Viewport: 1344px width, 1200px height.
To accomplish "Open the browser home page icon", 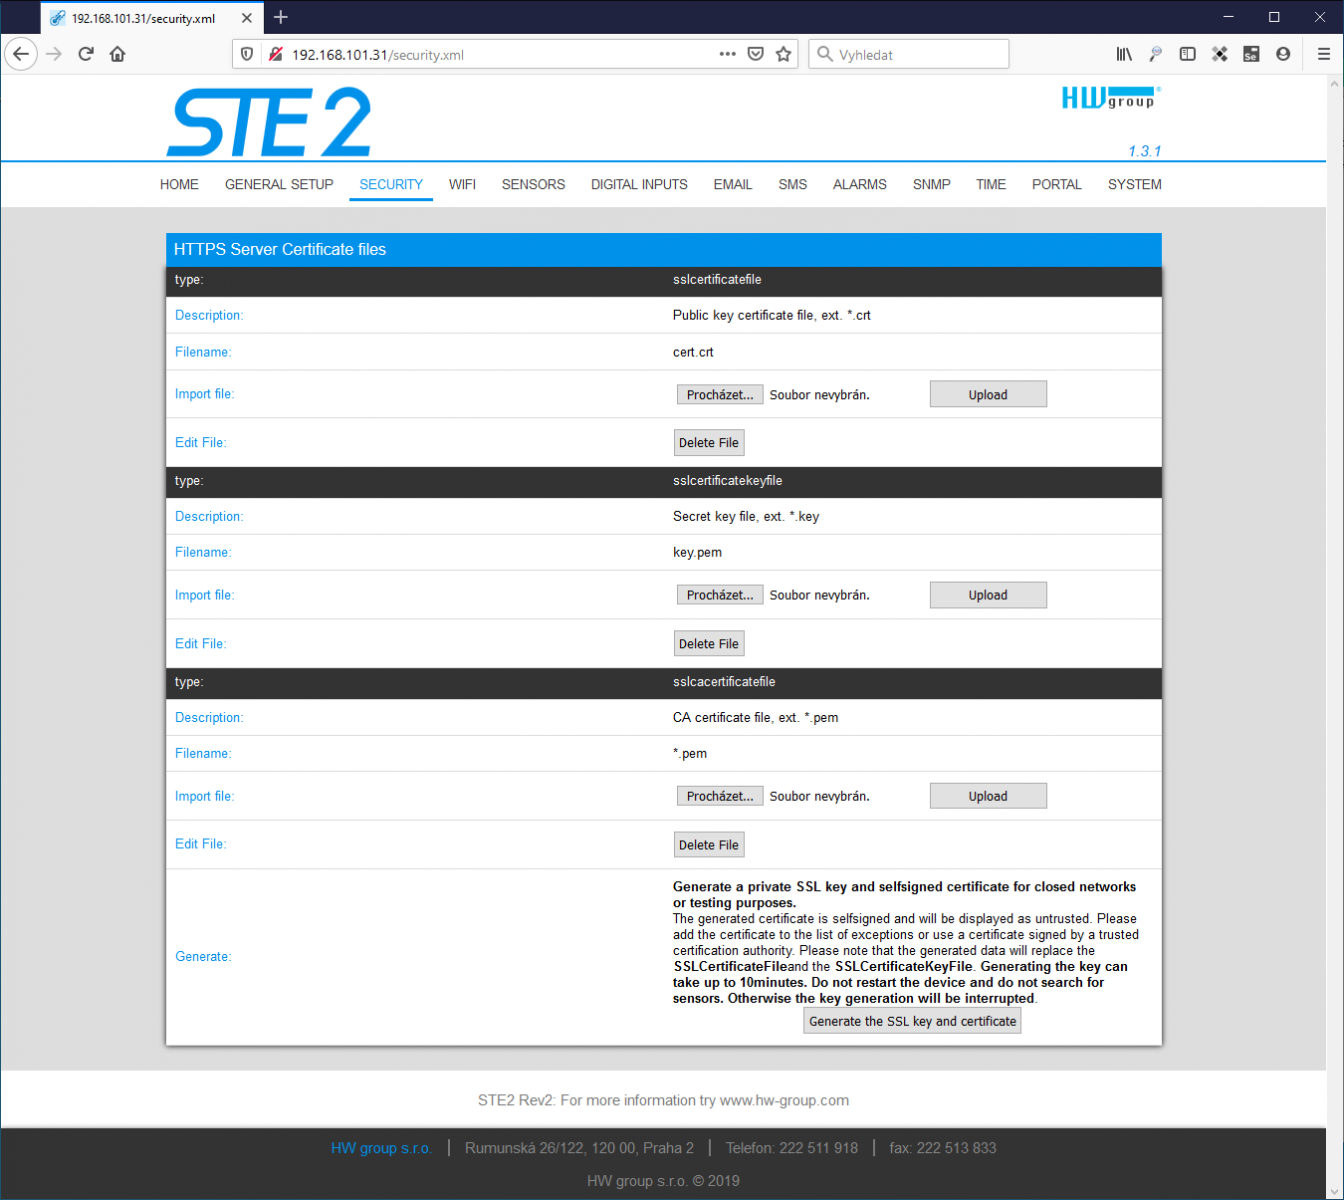I will point(118,54).
